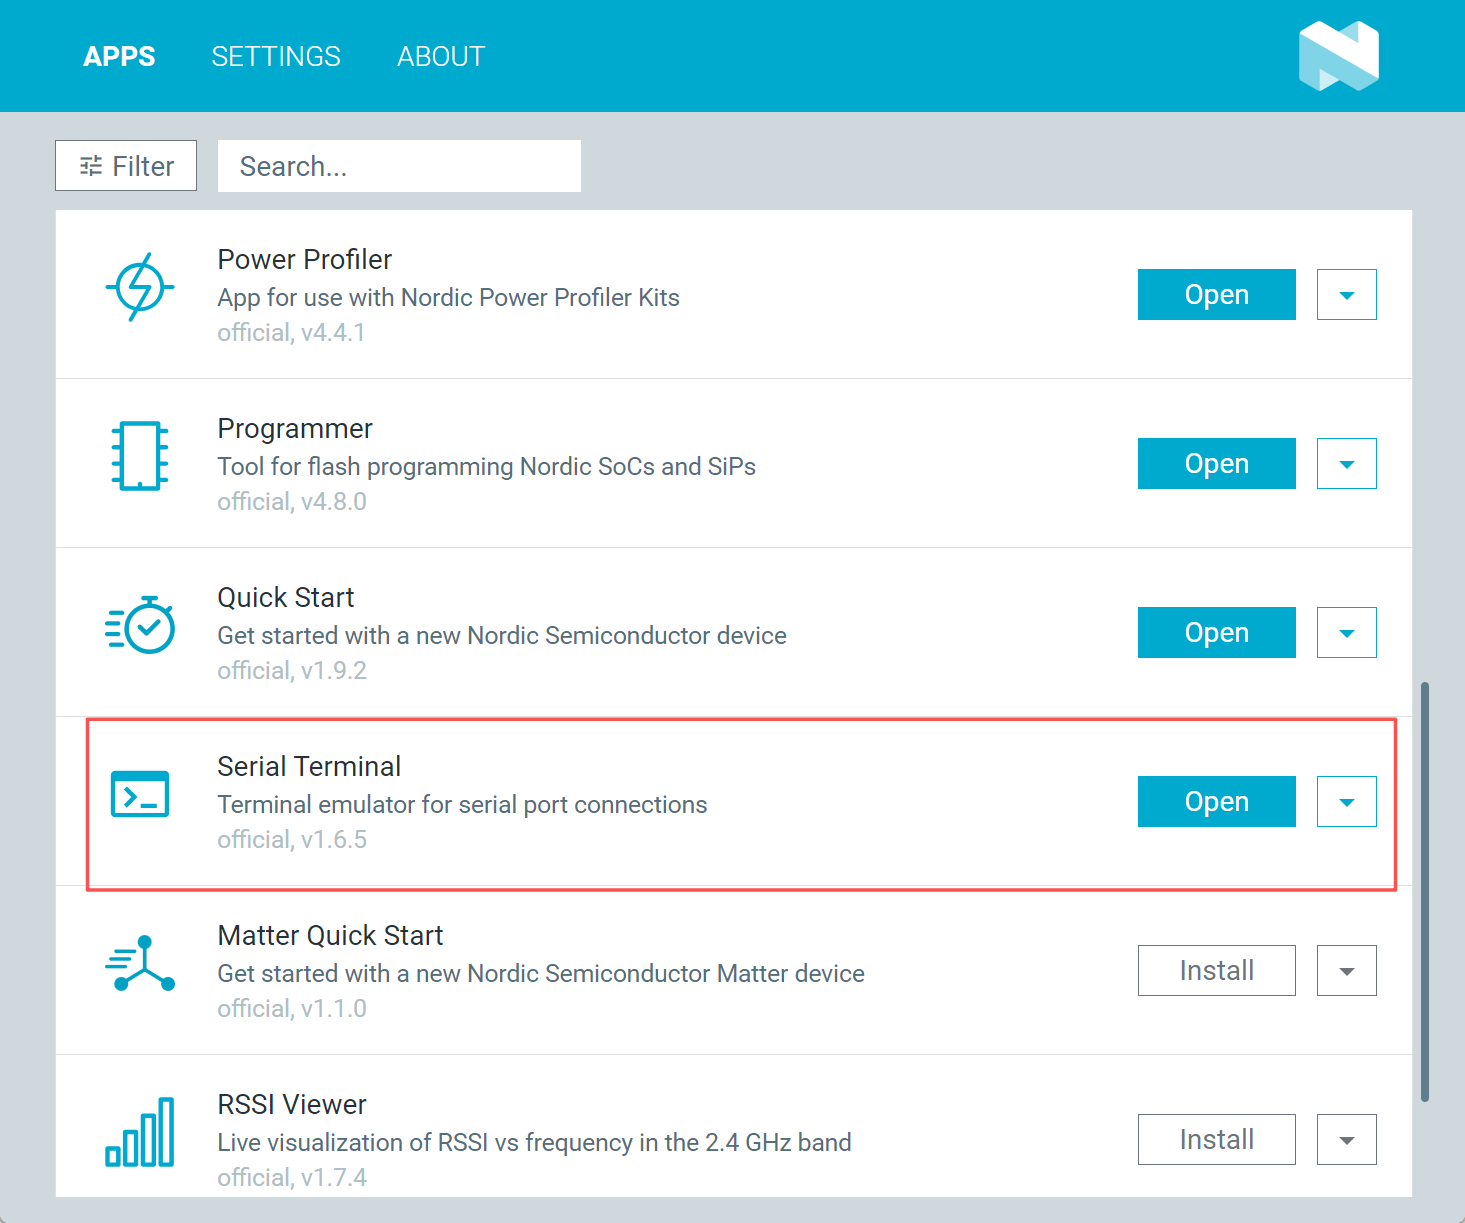
Task: Expand the Programmer dropdown arrow
Action: [1347, 464]
